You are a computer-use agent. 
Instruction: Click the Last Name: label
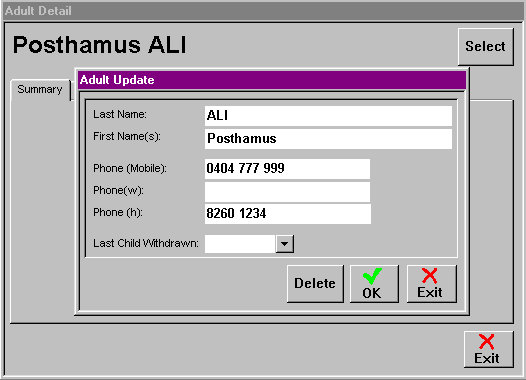[120, 114]
